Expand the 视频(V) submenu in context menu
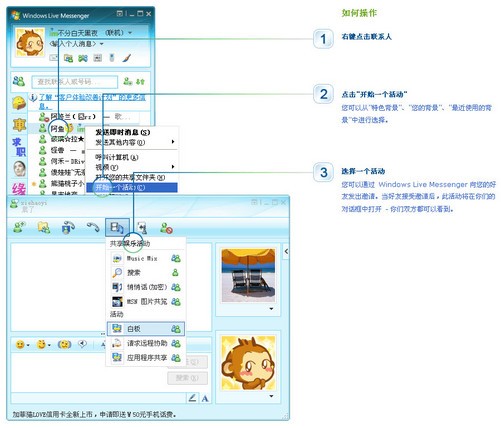 [132, 167]
